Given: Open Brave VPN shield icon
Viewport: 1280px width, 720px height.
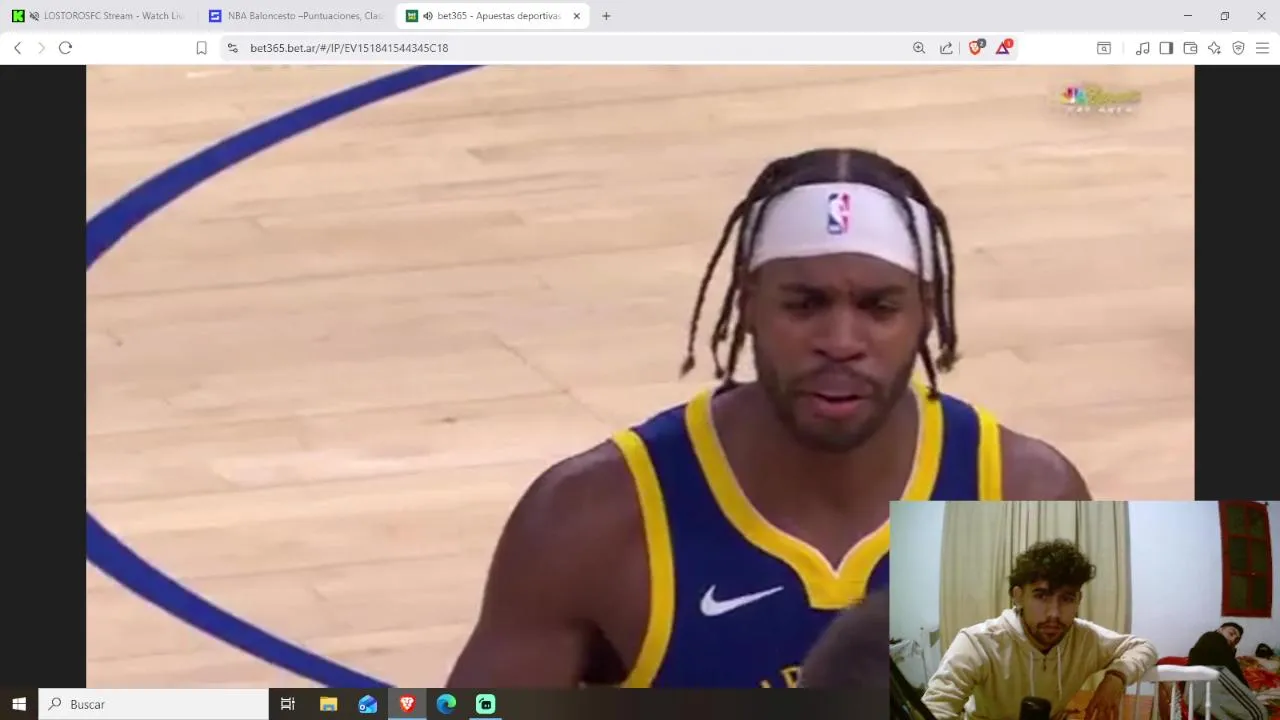Looking at the screenshot, I should coord(1238,48).
